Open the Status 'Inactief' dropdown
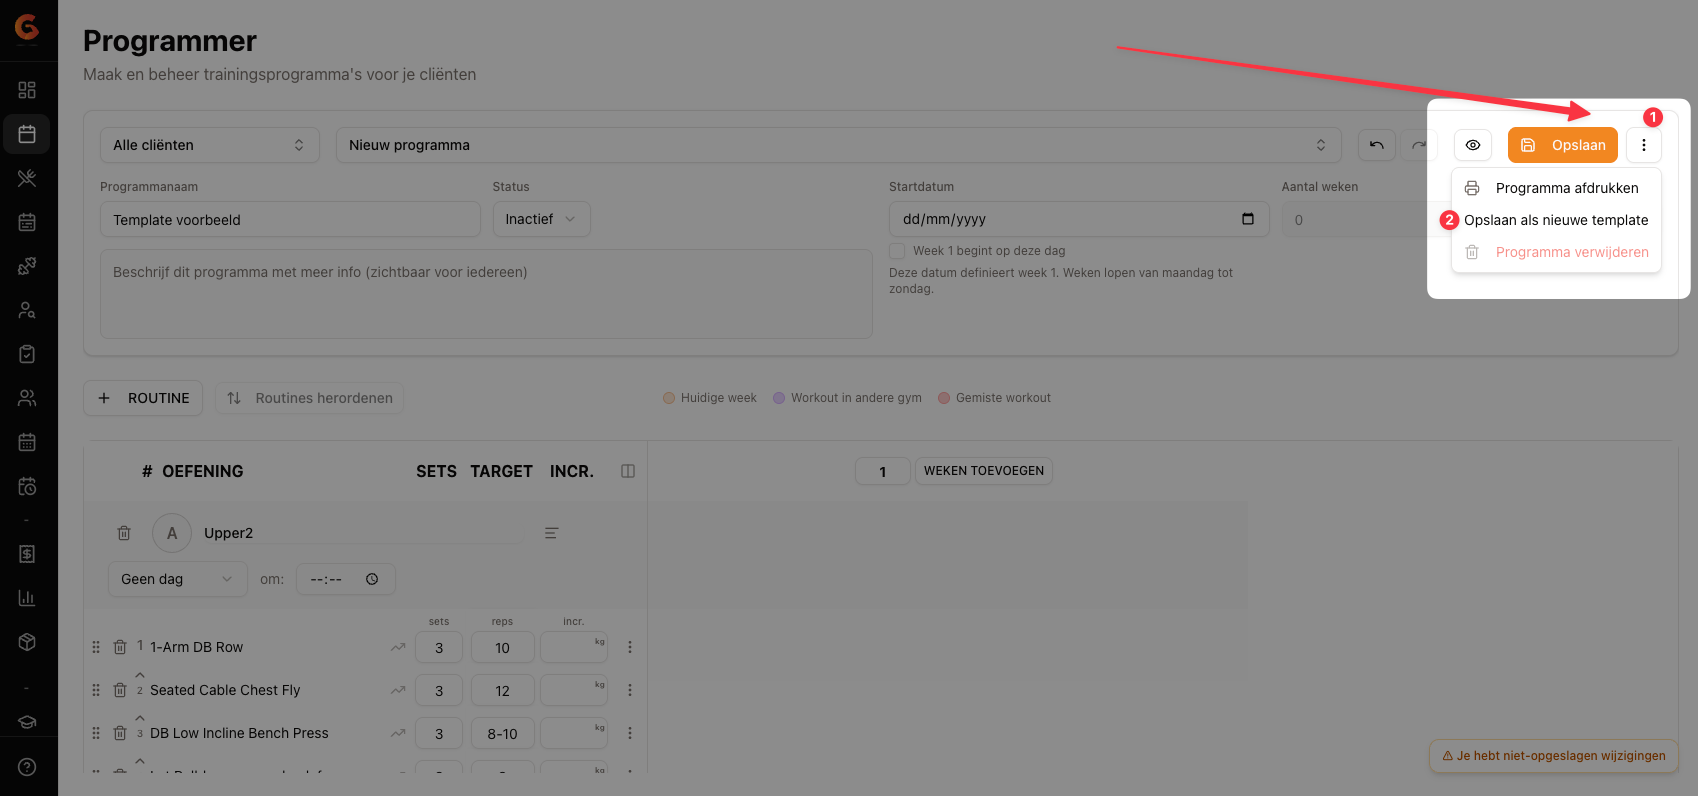Viewport: 1698px width, 796px height. tap(541, 219)
